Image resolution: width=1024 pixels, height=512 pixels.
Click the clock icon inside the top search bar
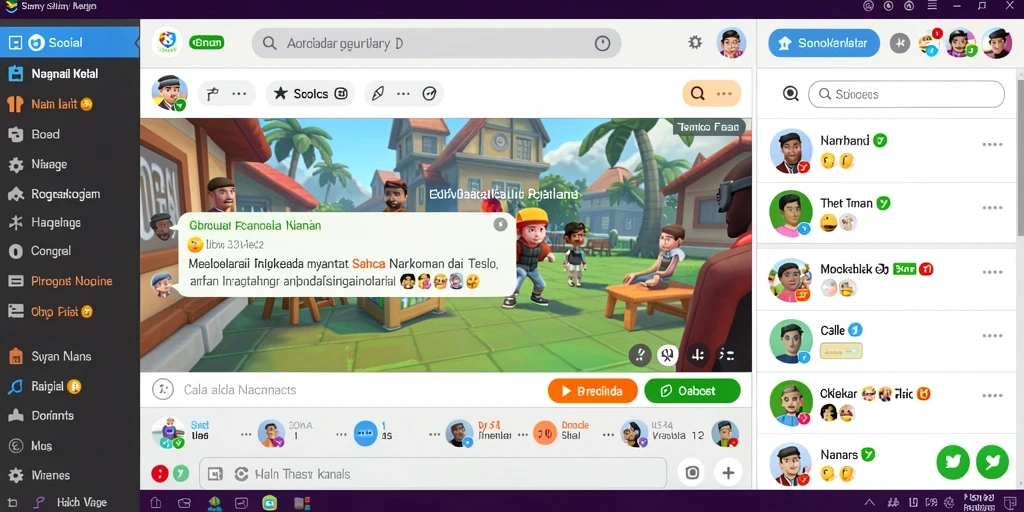(x=602, y=43)
